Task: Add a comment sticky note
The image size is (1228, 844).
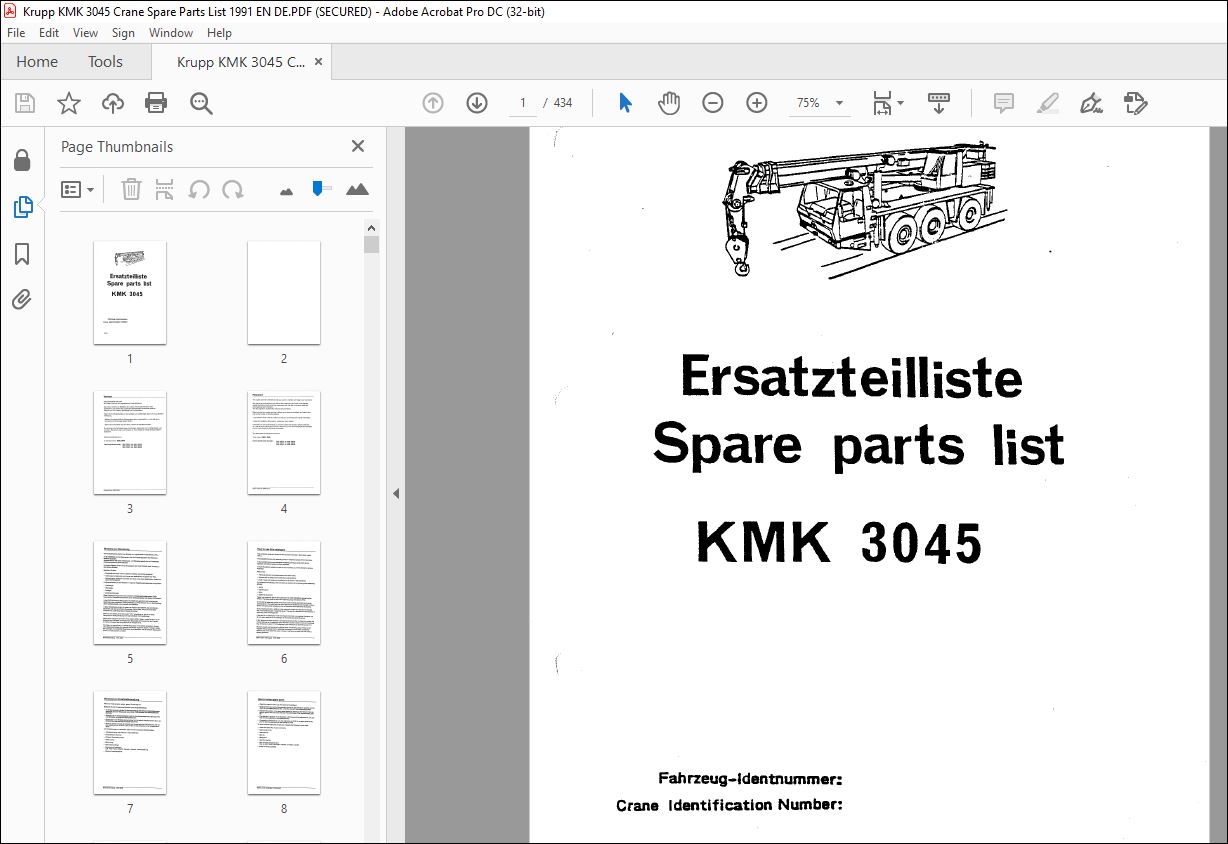Action: tap(1003, 103)
